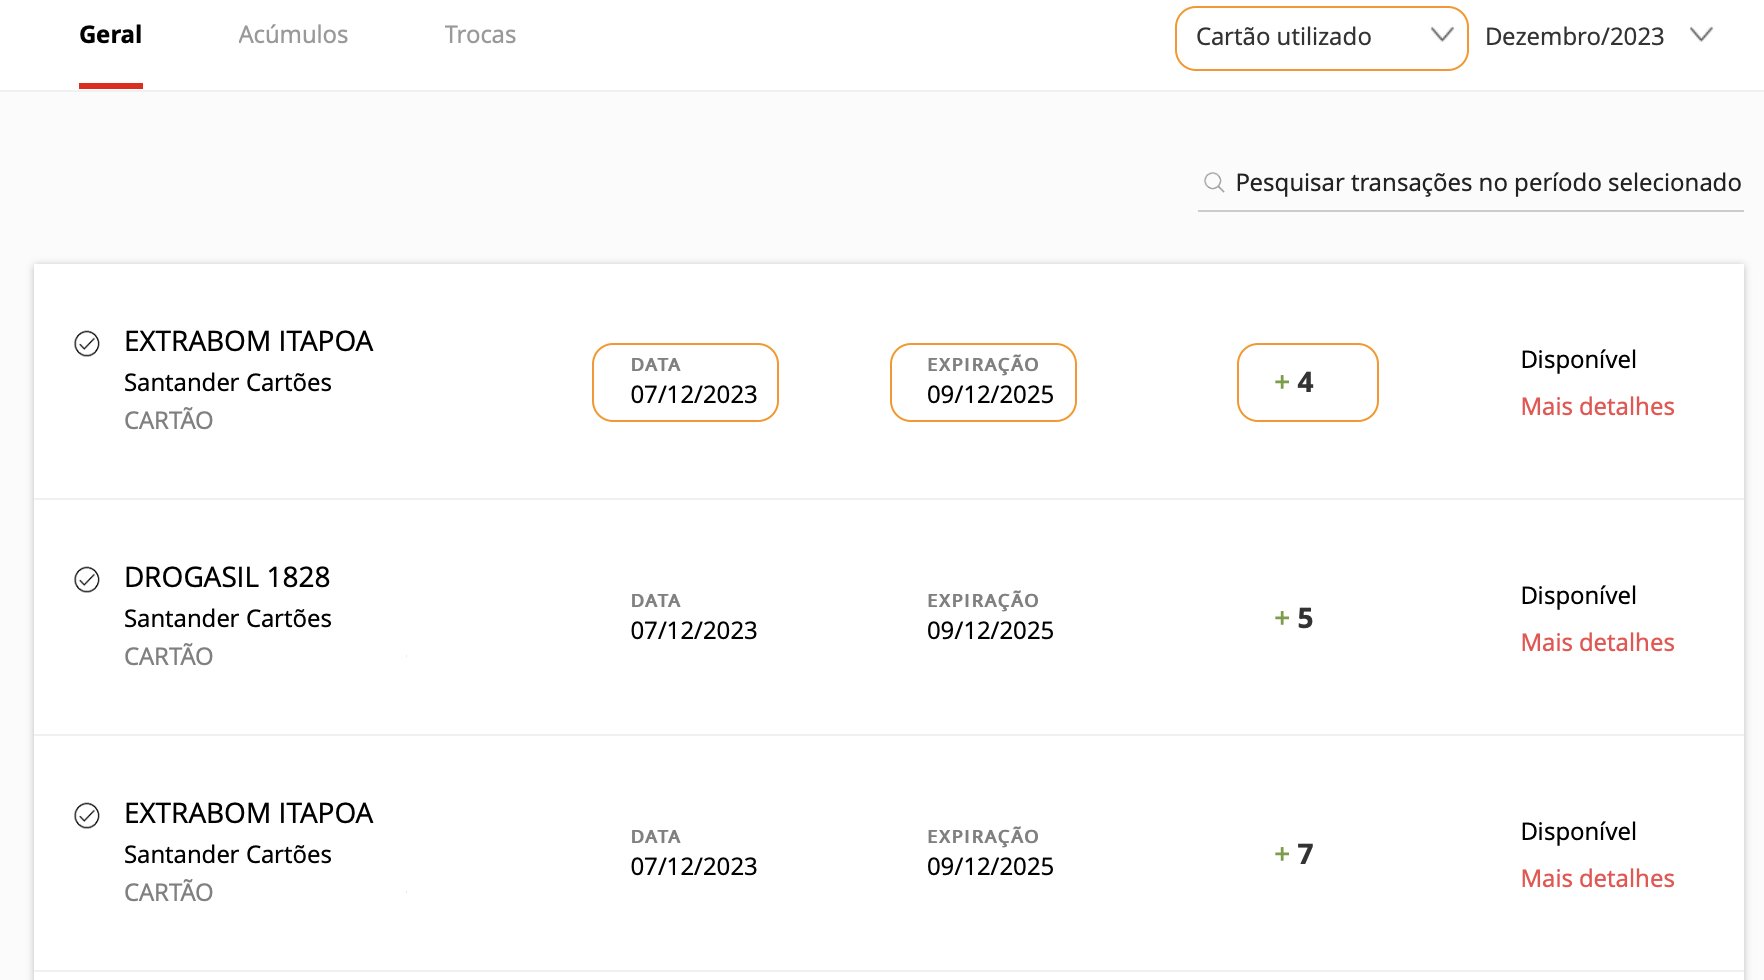Viewport: 1764px width, 980px height.
Task: Click the + 7 points value
Action: 1294,854
